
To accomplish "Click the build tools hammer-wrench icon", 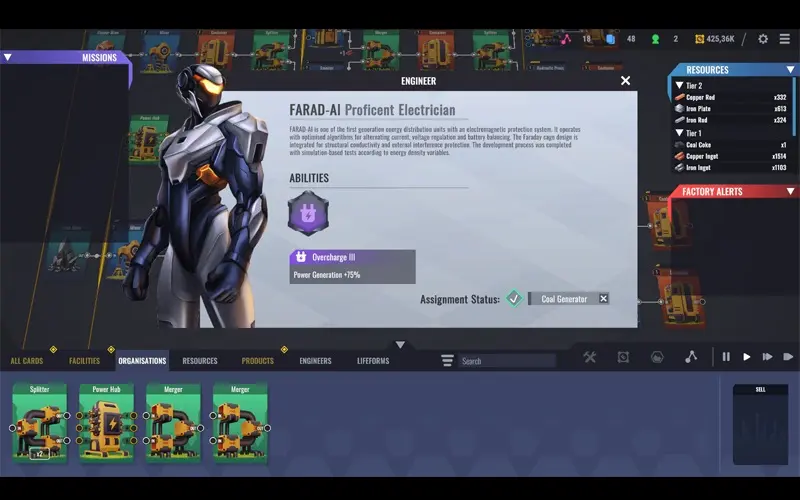I will [x=590, y=357].
